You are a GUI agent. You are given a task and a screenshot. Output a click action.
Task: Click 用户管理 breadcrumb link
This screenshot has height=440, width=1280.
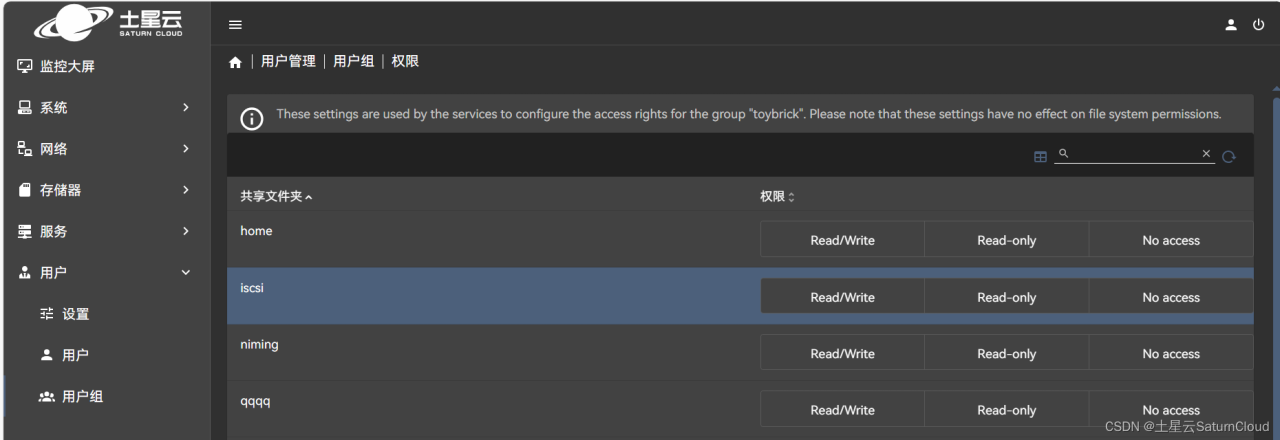(288, 62)
